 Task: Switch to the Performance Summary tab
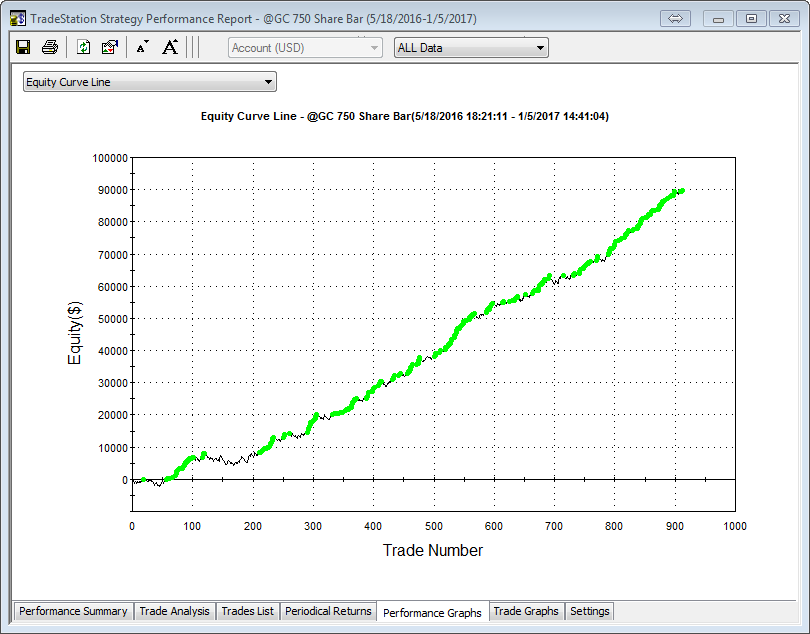(73, 611)
